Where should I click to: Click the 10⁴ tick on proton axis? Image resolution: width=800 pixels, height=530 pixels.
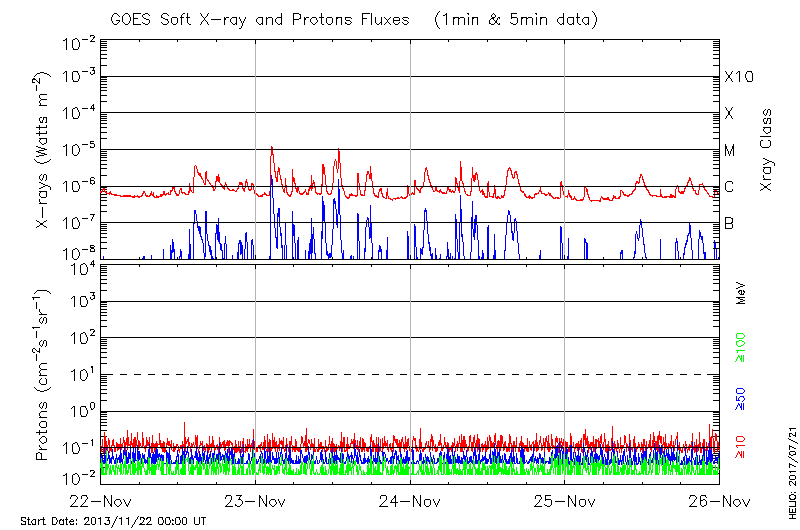(80, 266)
